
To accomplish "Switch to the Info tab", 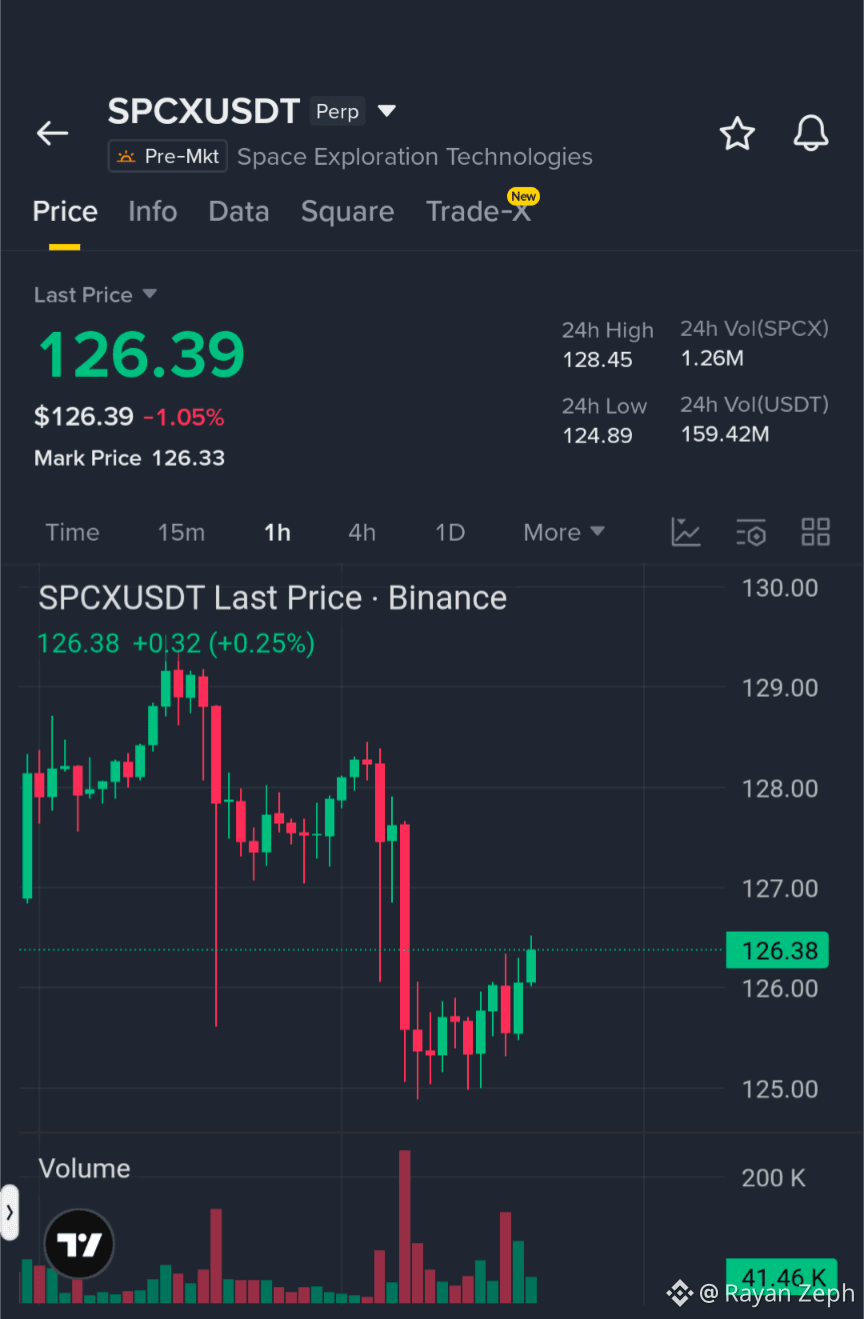I will pyautogui.click(x=152, y=212).
